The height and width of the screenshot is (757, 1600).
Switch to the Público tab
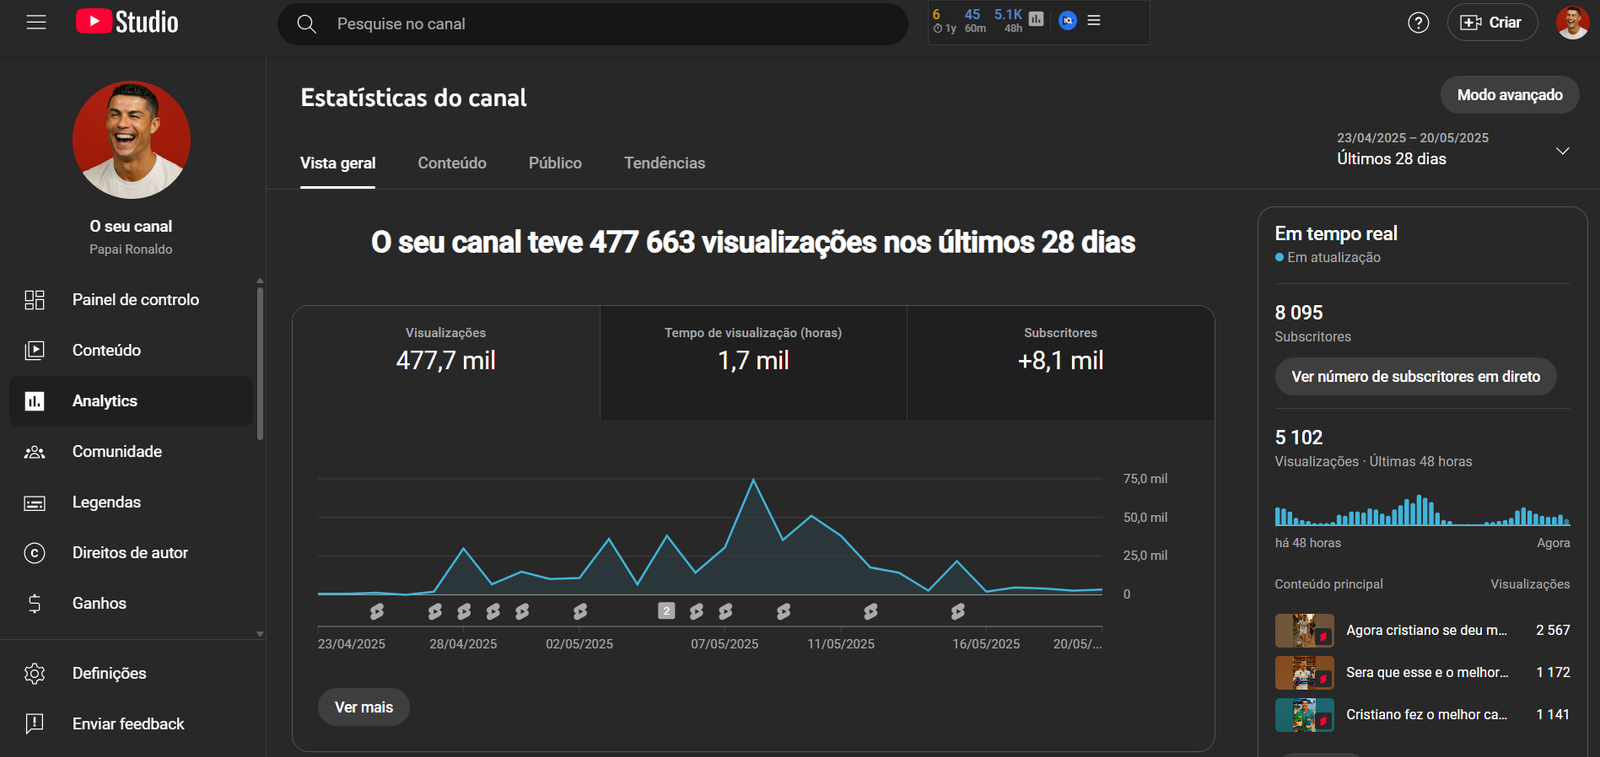[555, 163]
